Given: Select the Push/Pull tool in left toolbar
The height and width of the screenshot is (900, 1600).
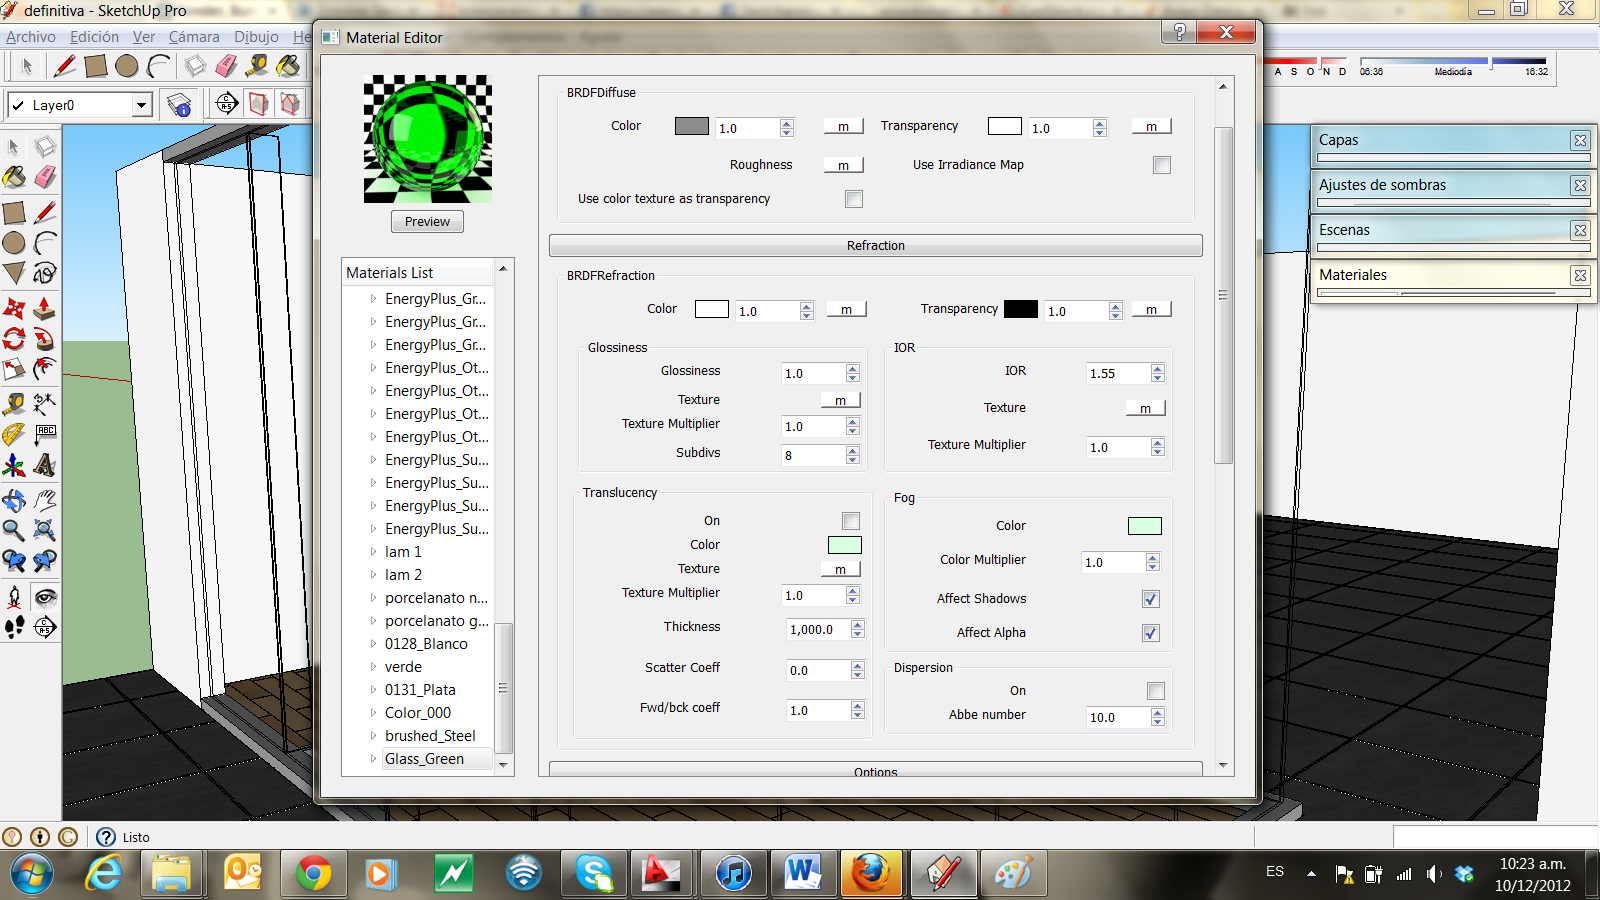Looking at the screenshot, I should click(x=44, y=308).
